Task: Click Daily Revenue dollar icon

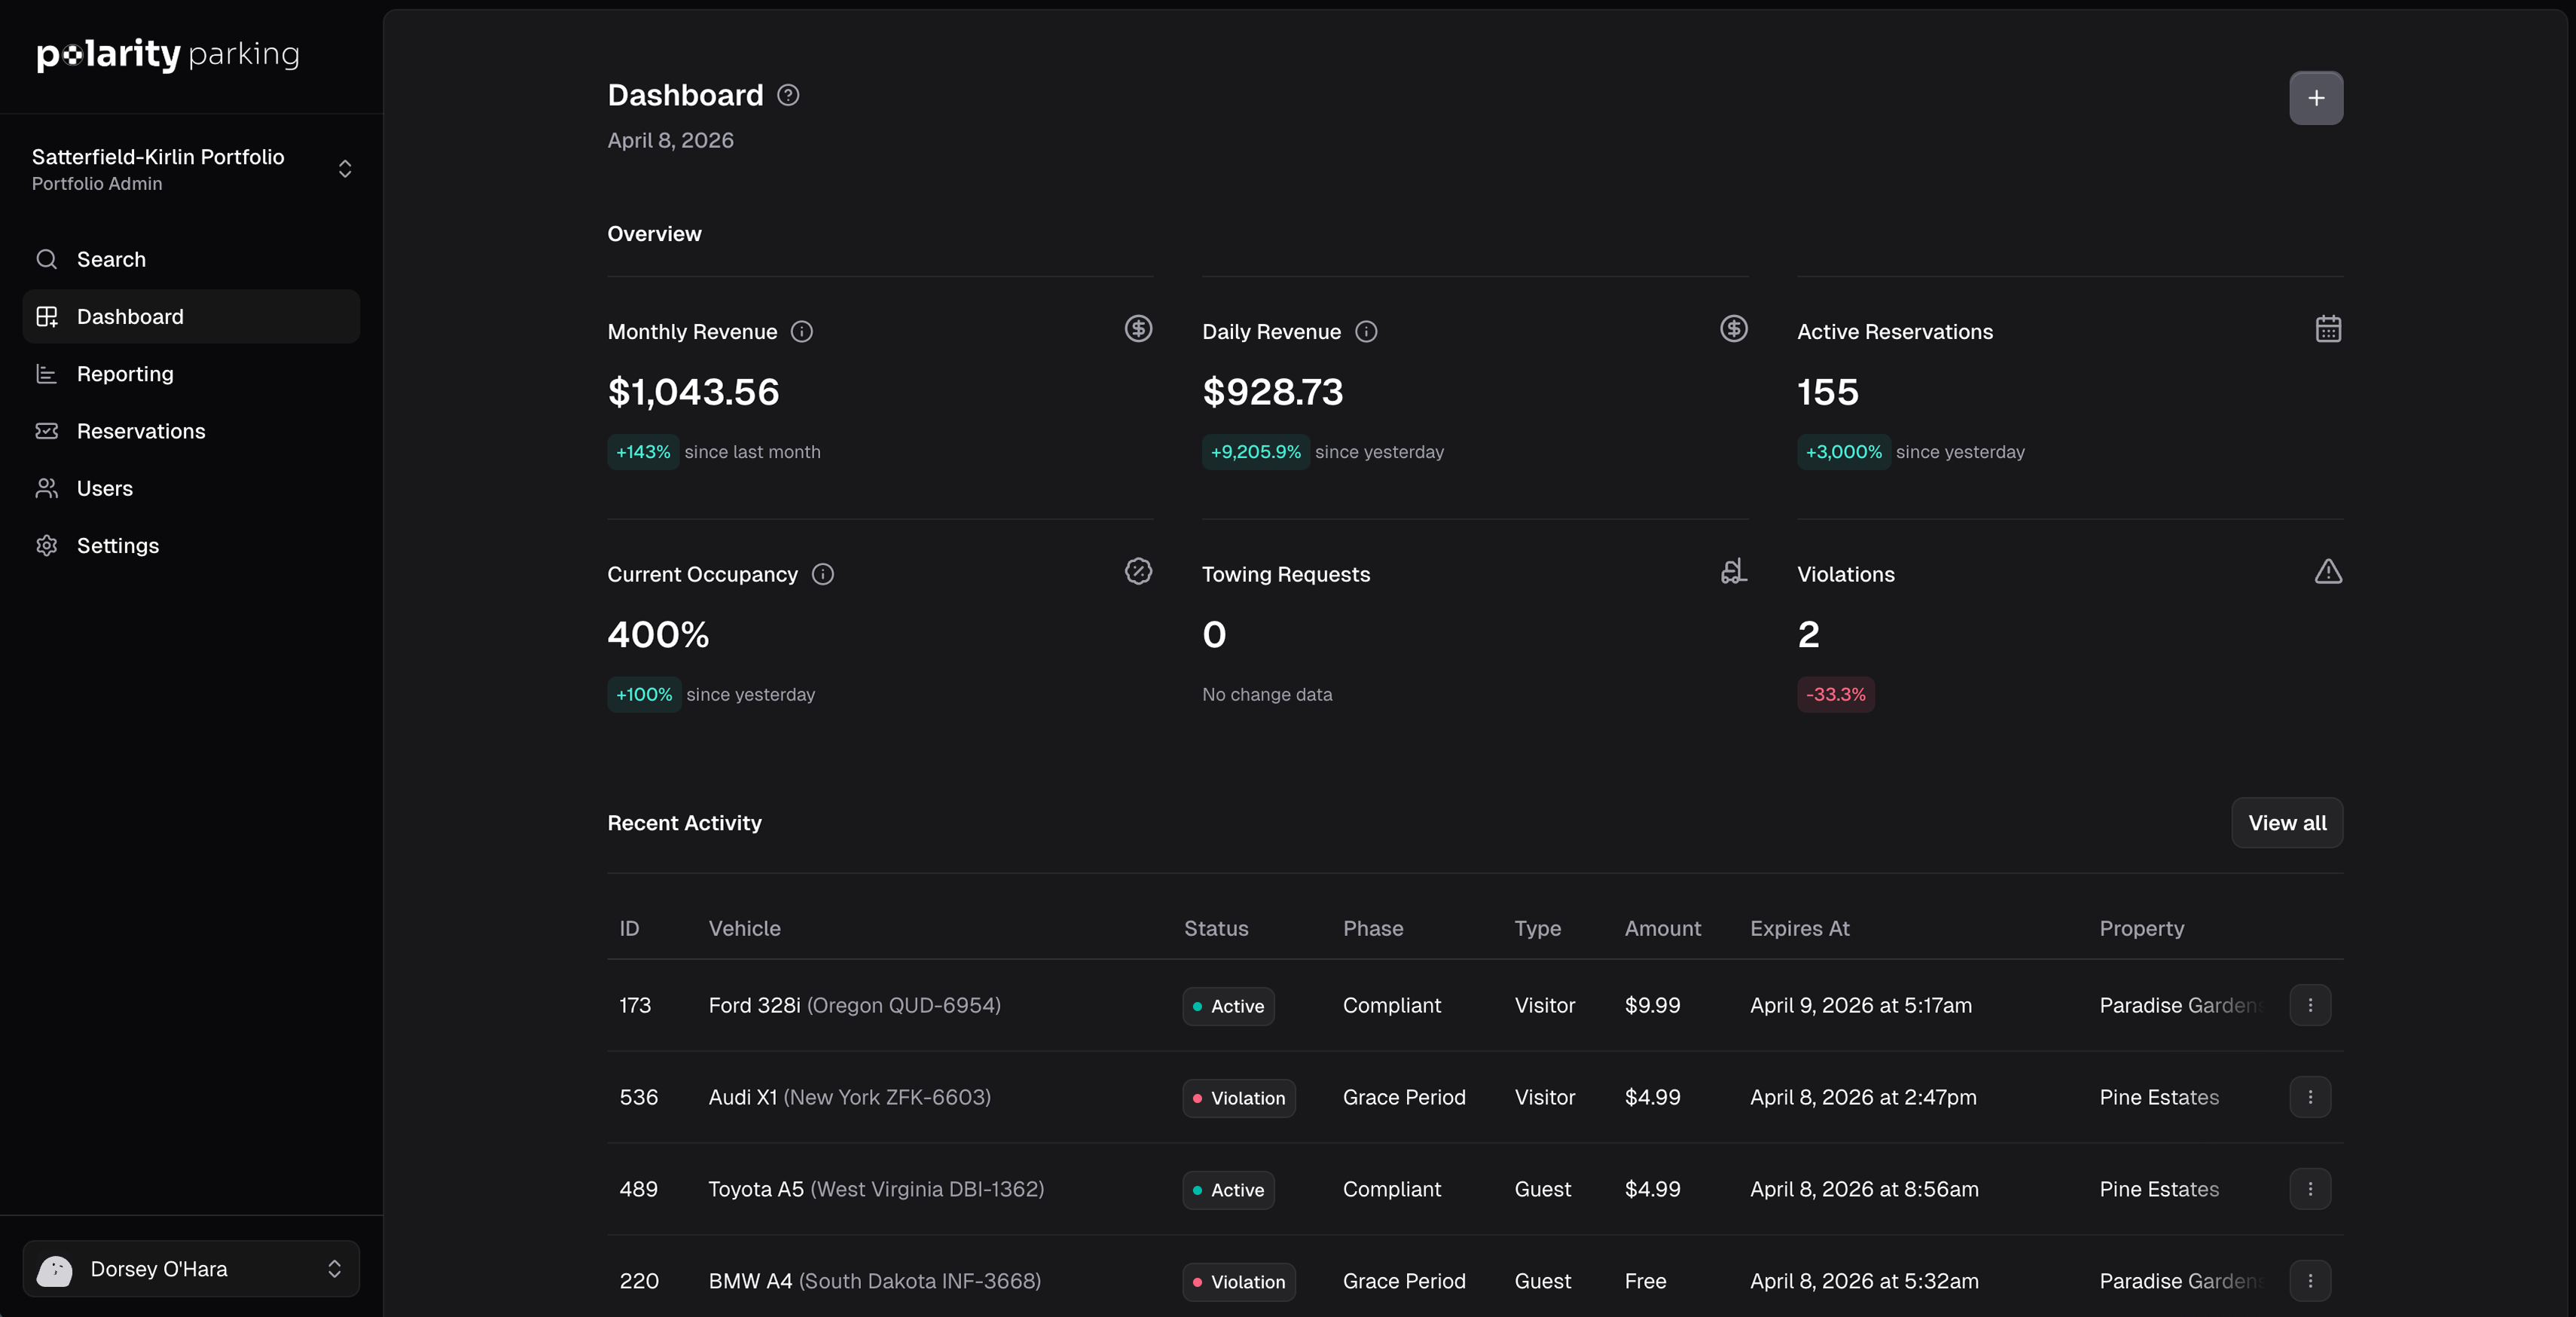Action: [x=1733, y=329]
